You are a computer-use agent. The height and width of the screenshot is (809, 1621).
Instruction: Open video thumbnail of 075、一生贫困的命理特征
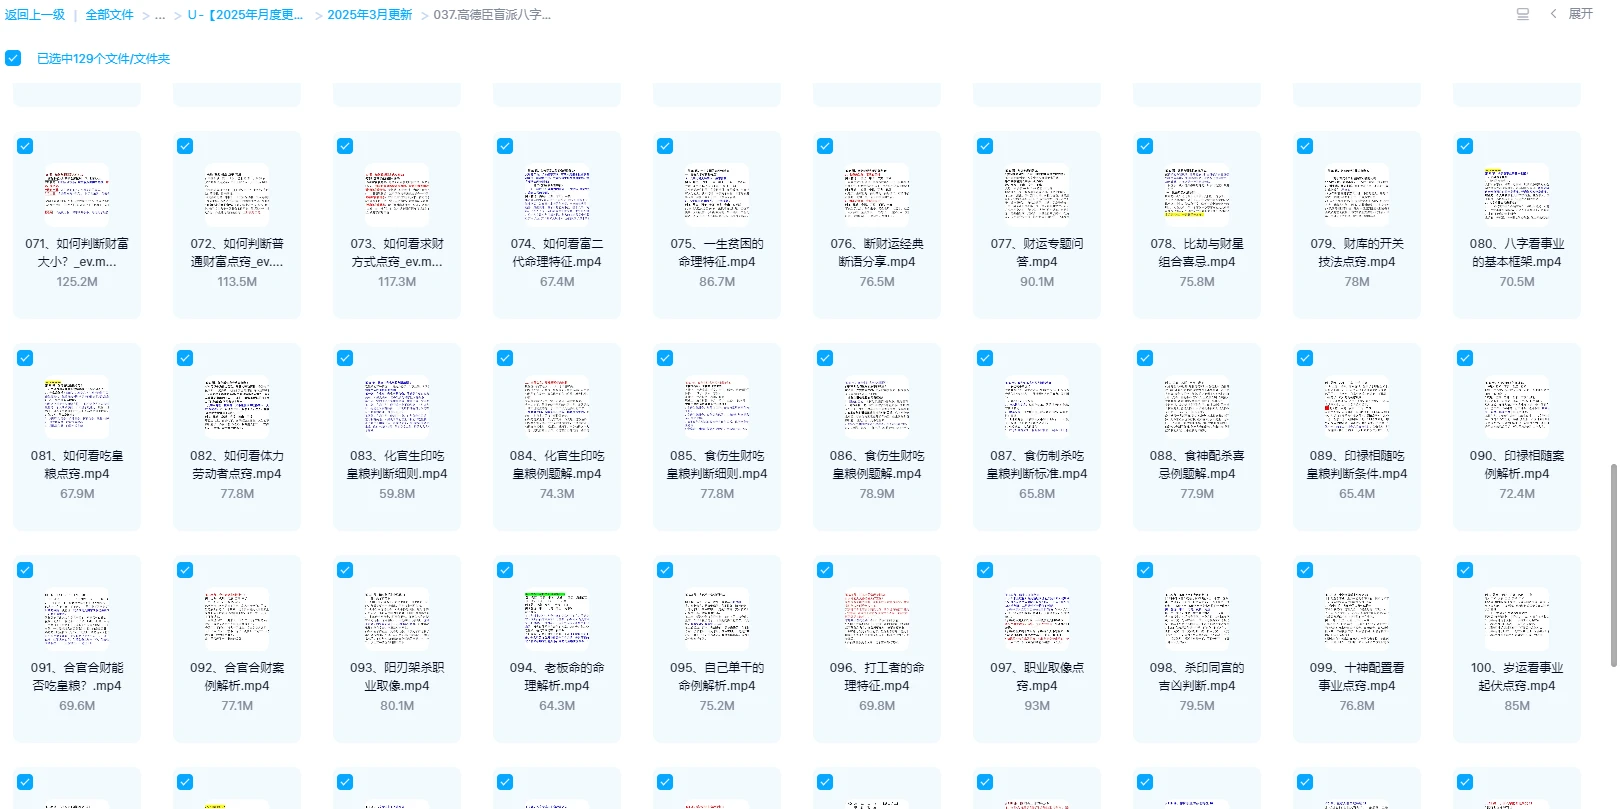coord(717,193)
